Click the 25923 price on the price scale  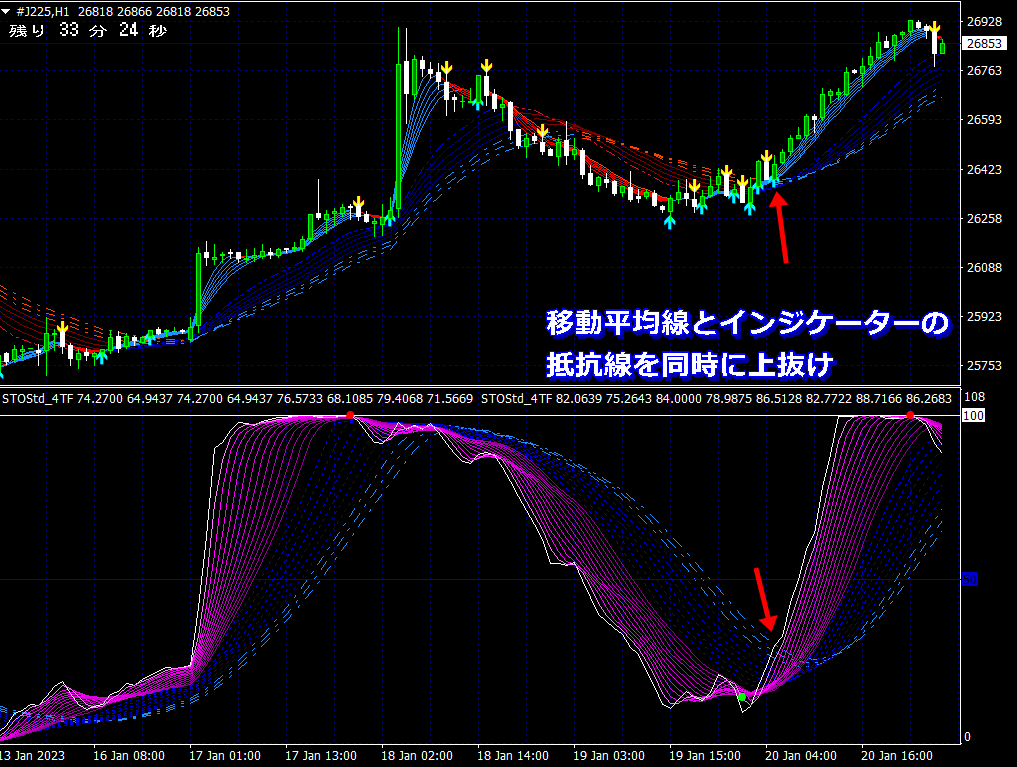tap(984, 316)
